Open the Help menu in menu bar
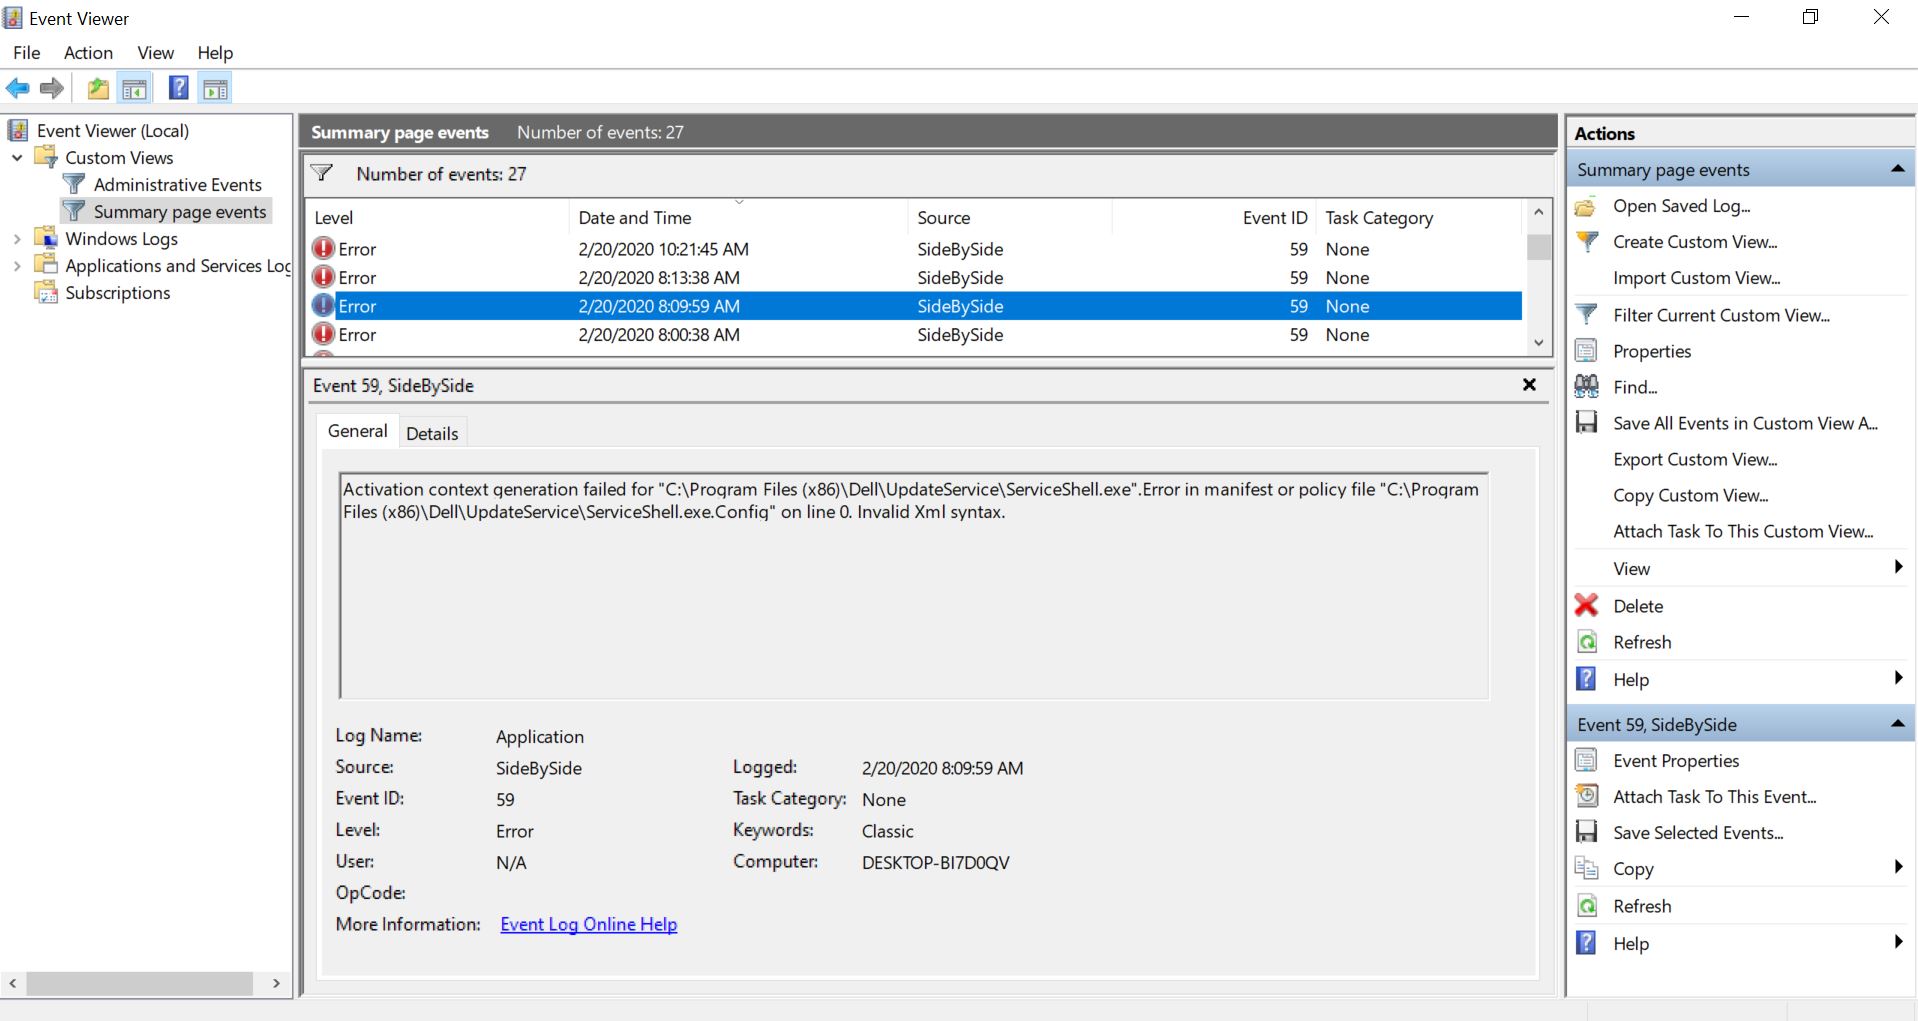The width and height of the screenshot is (1918, 1021). tap(215, 53)
